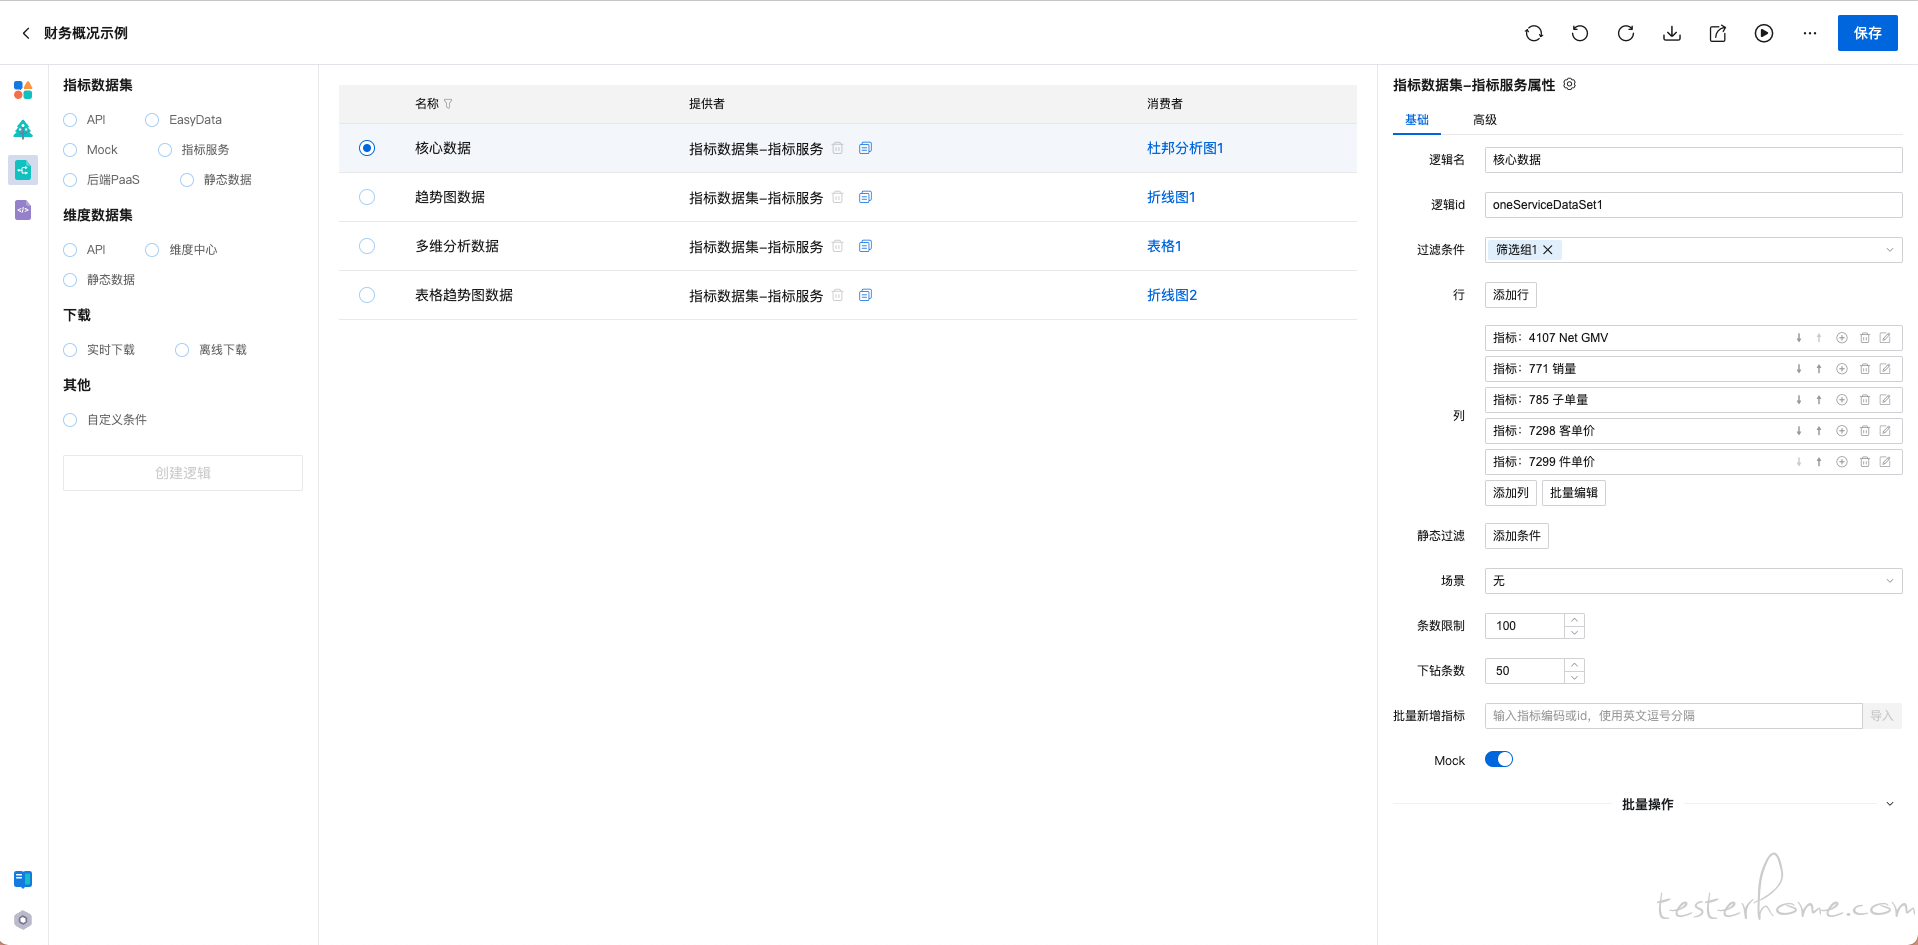Click the 添加列 button

pos(1510,493)
